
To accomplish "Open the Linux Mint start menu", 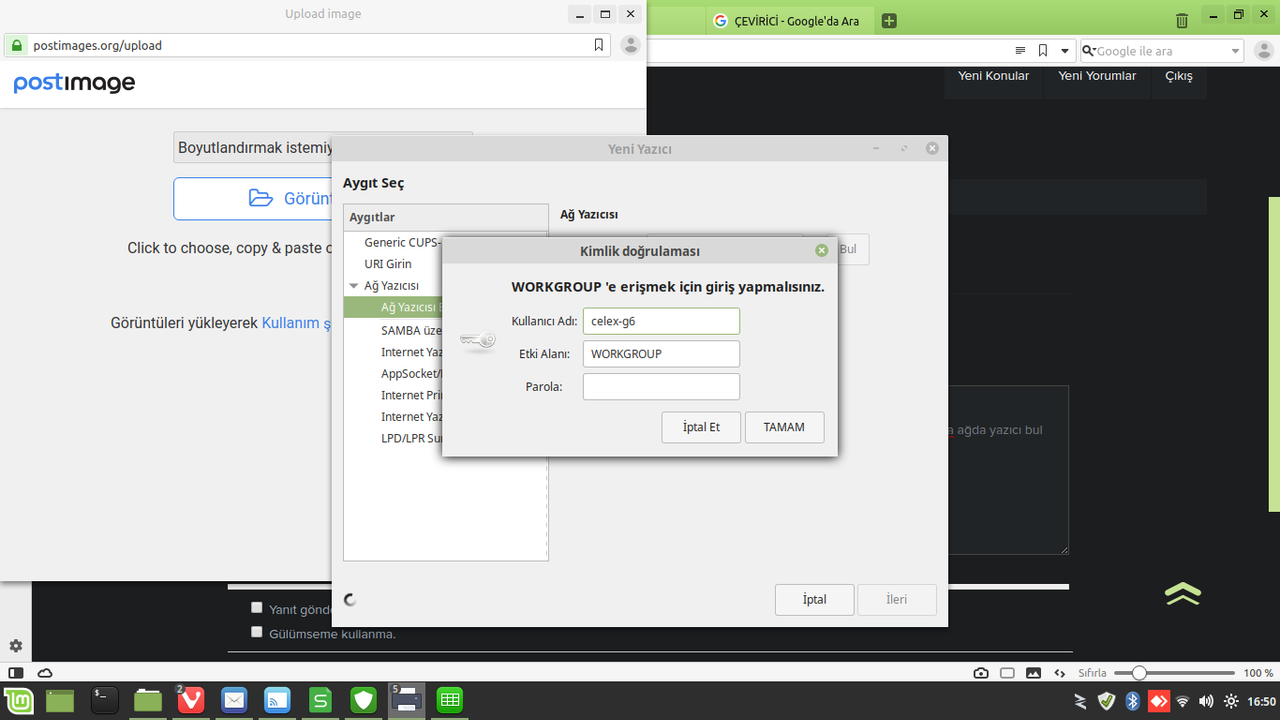I will coord(16,701).
